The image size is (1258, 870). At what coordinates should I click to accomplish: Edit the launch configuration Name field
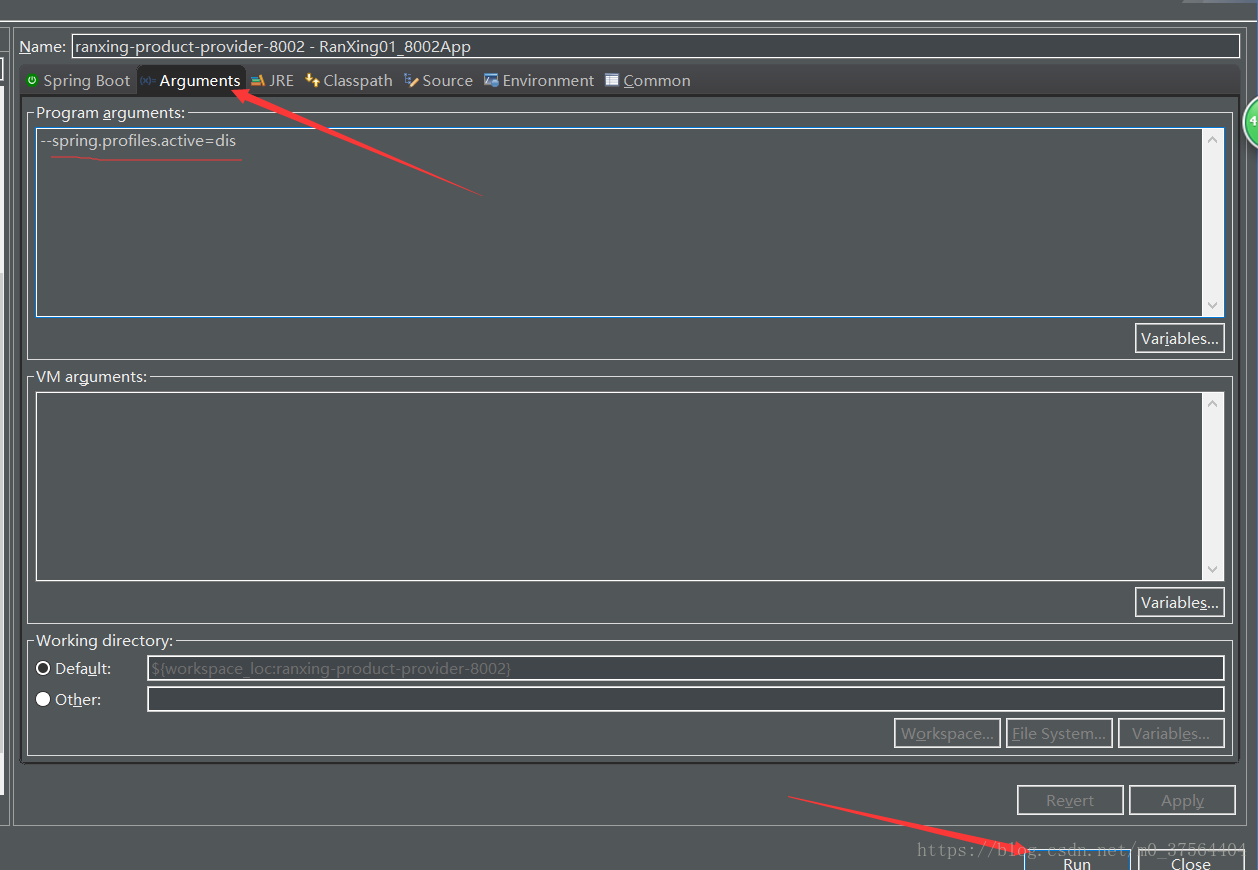(x=656, y=46)
